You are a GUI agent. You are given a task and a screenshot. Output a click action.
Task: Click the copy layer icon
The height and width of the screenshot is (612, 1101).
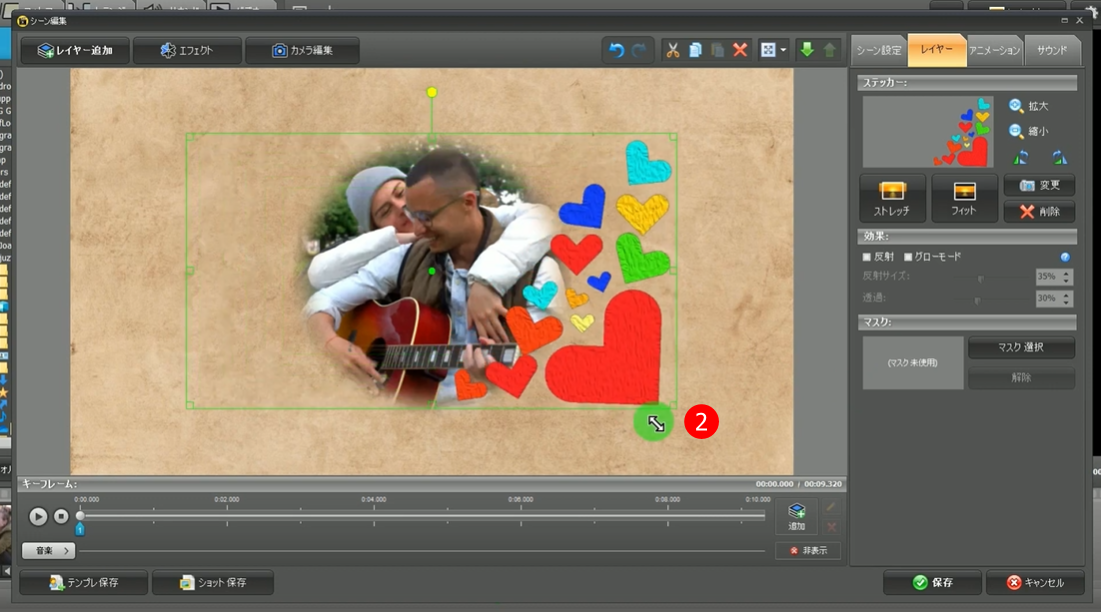coord(695,50)
